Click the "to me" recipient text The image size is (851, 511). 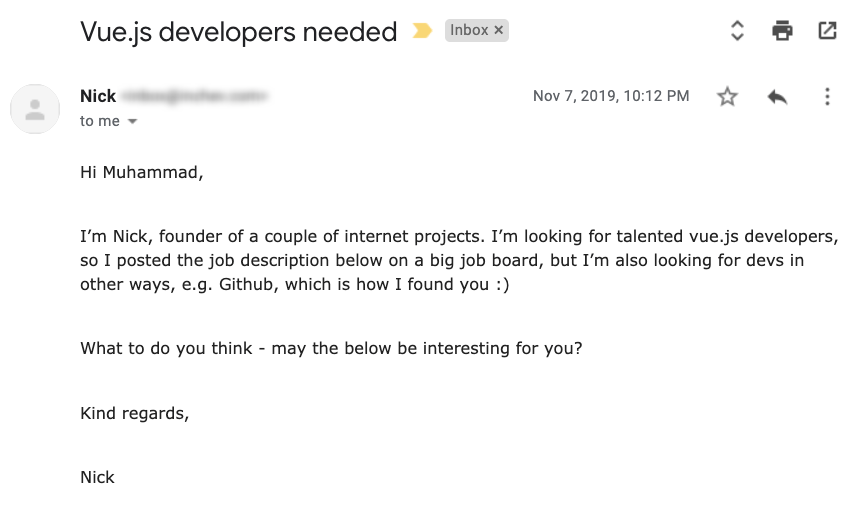pos(100,121)
